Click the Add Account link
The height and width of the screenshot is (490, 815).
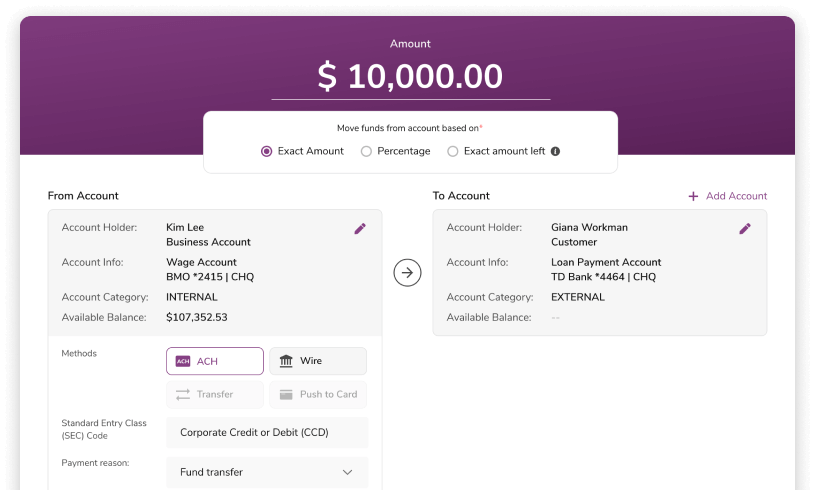pos(736,196)
